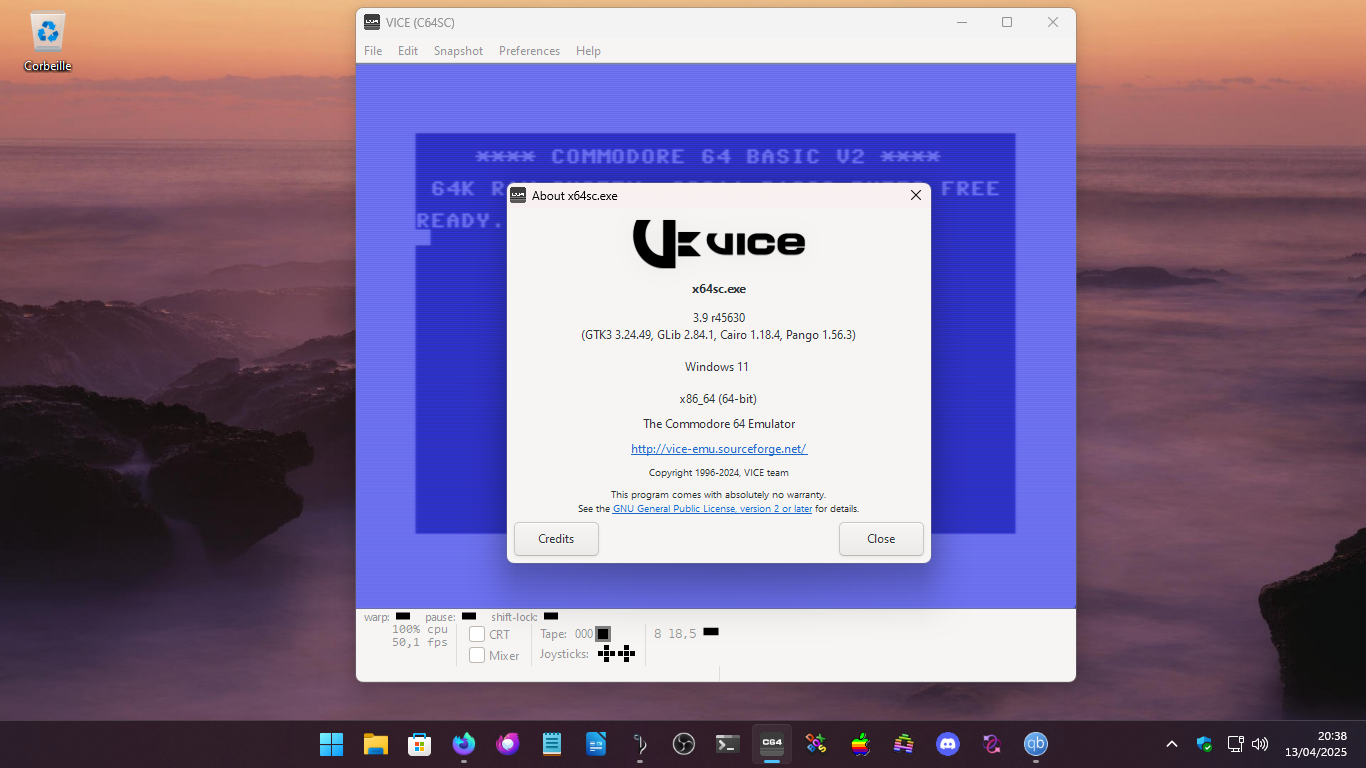Click the 100% cpu status text

click(x=420, y=629)
